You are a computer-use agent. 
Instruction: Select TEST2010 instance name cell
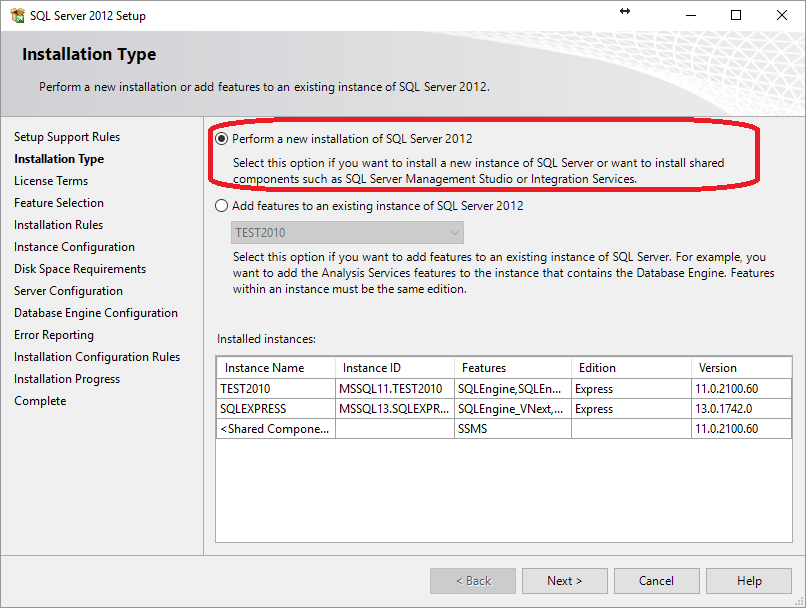(276, 389)
